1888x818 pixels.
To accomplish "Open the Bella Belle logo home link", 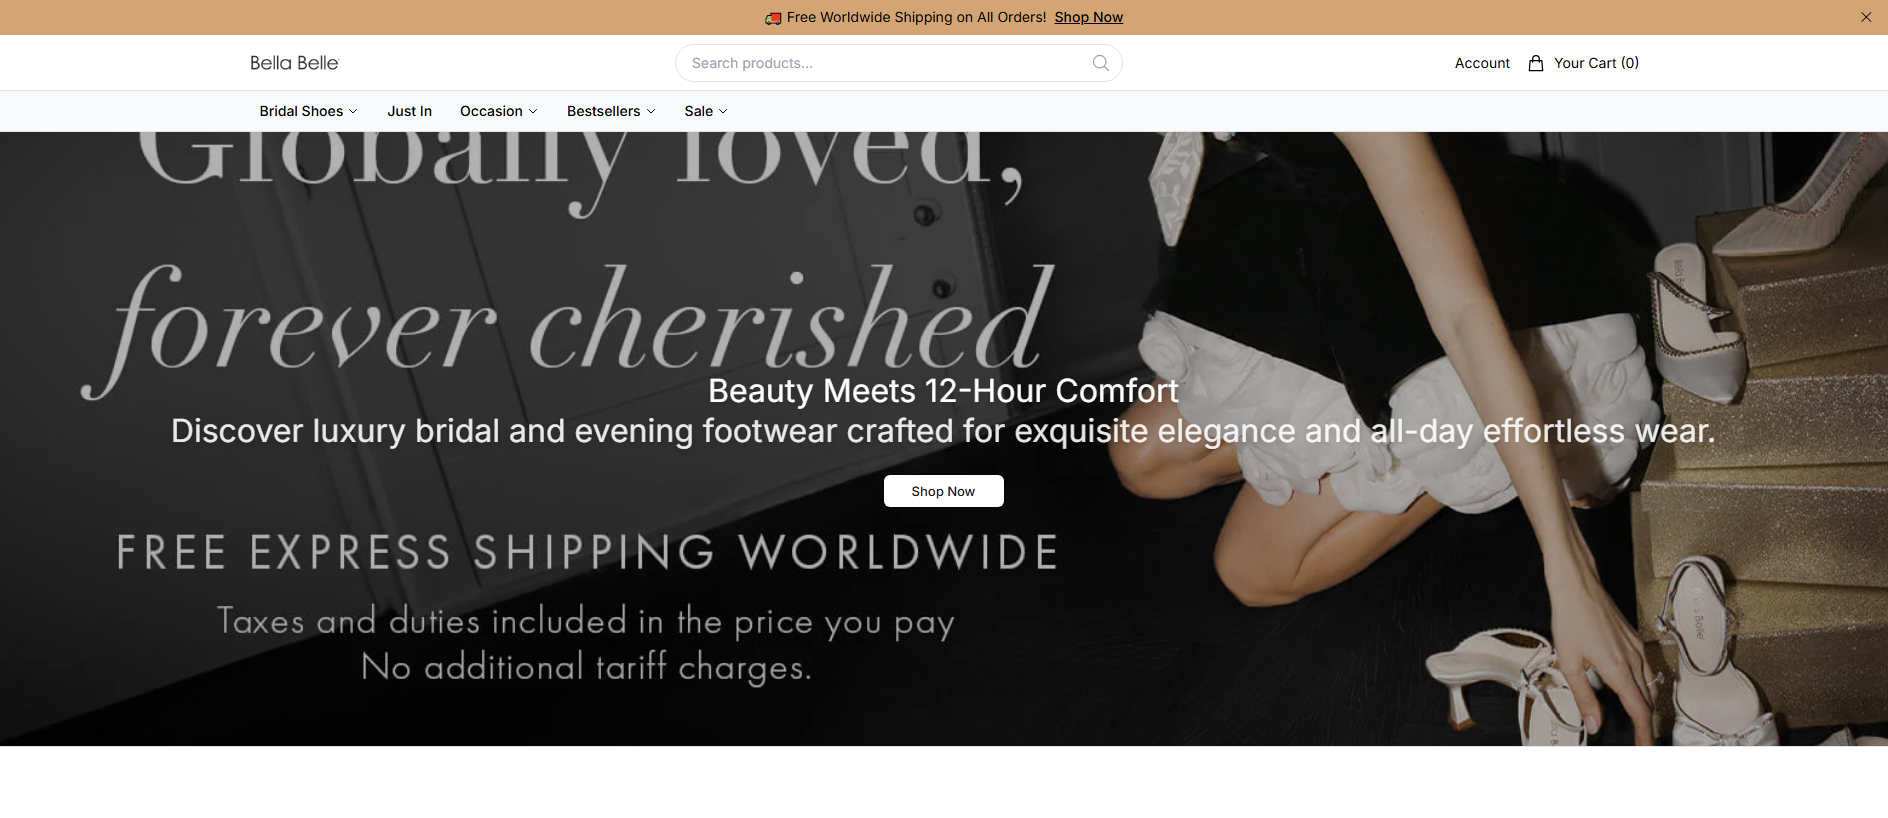I will pos(294,63).
